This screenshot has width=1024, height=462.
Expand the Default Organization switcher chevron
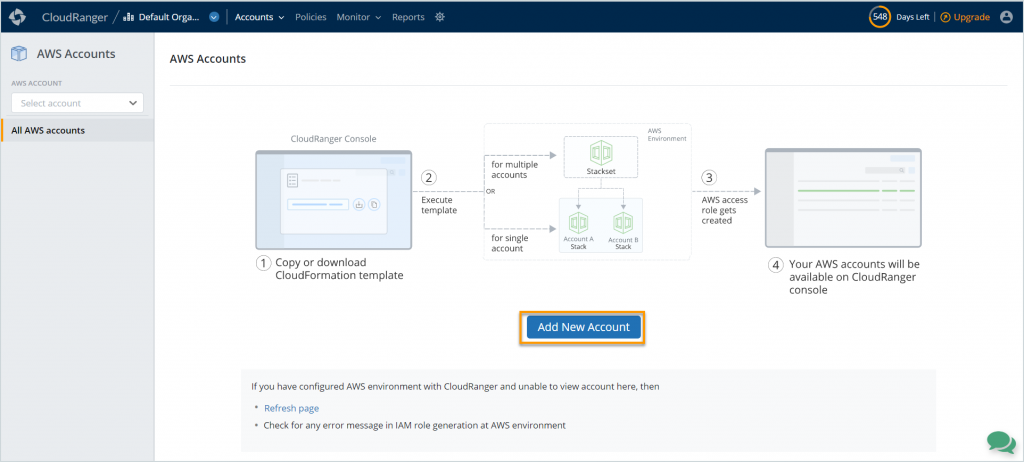pyautogui.click(x=214, y=17)
